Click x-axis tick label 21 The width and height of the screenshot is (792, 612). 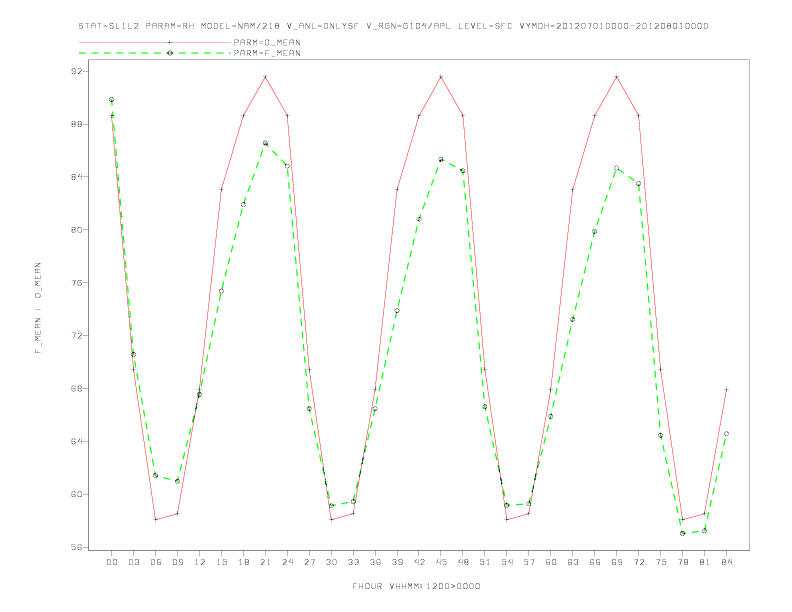pos(265,562)
